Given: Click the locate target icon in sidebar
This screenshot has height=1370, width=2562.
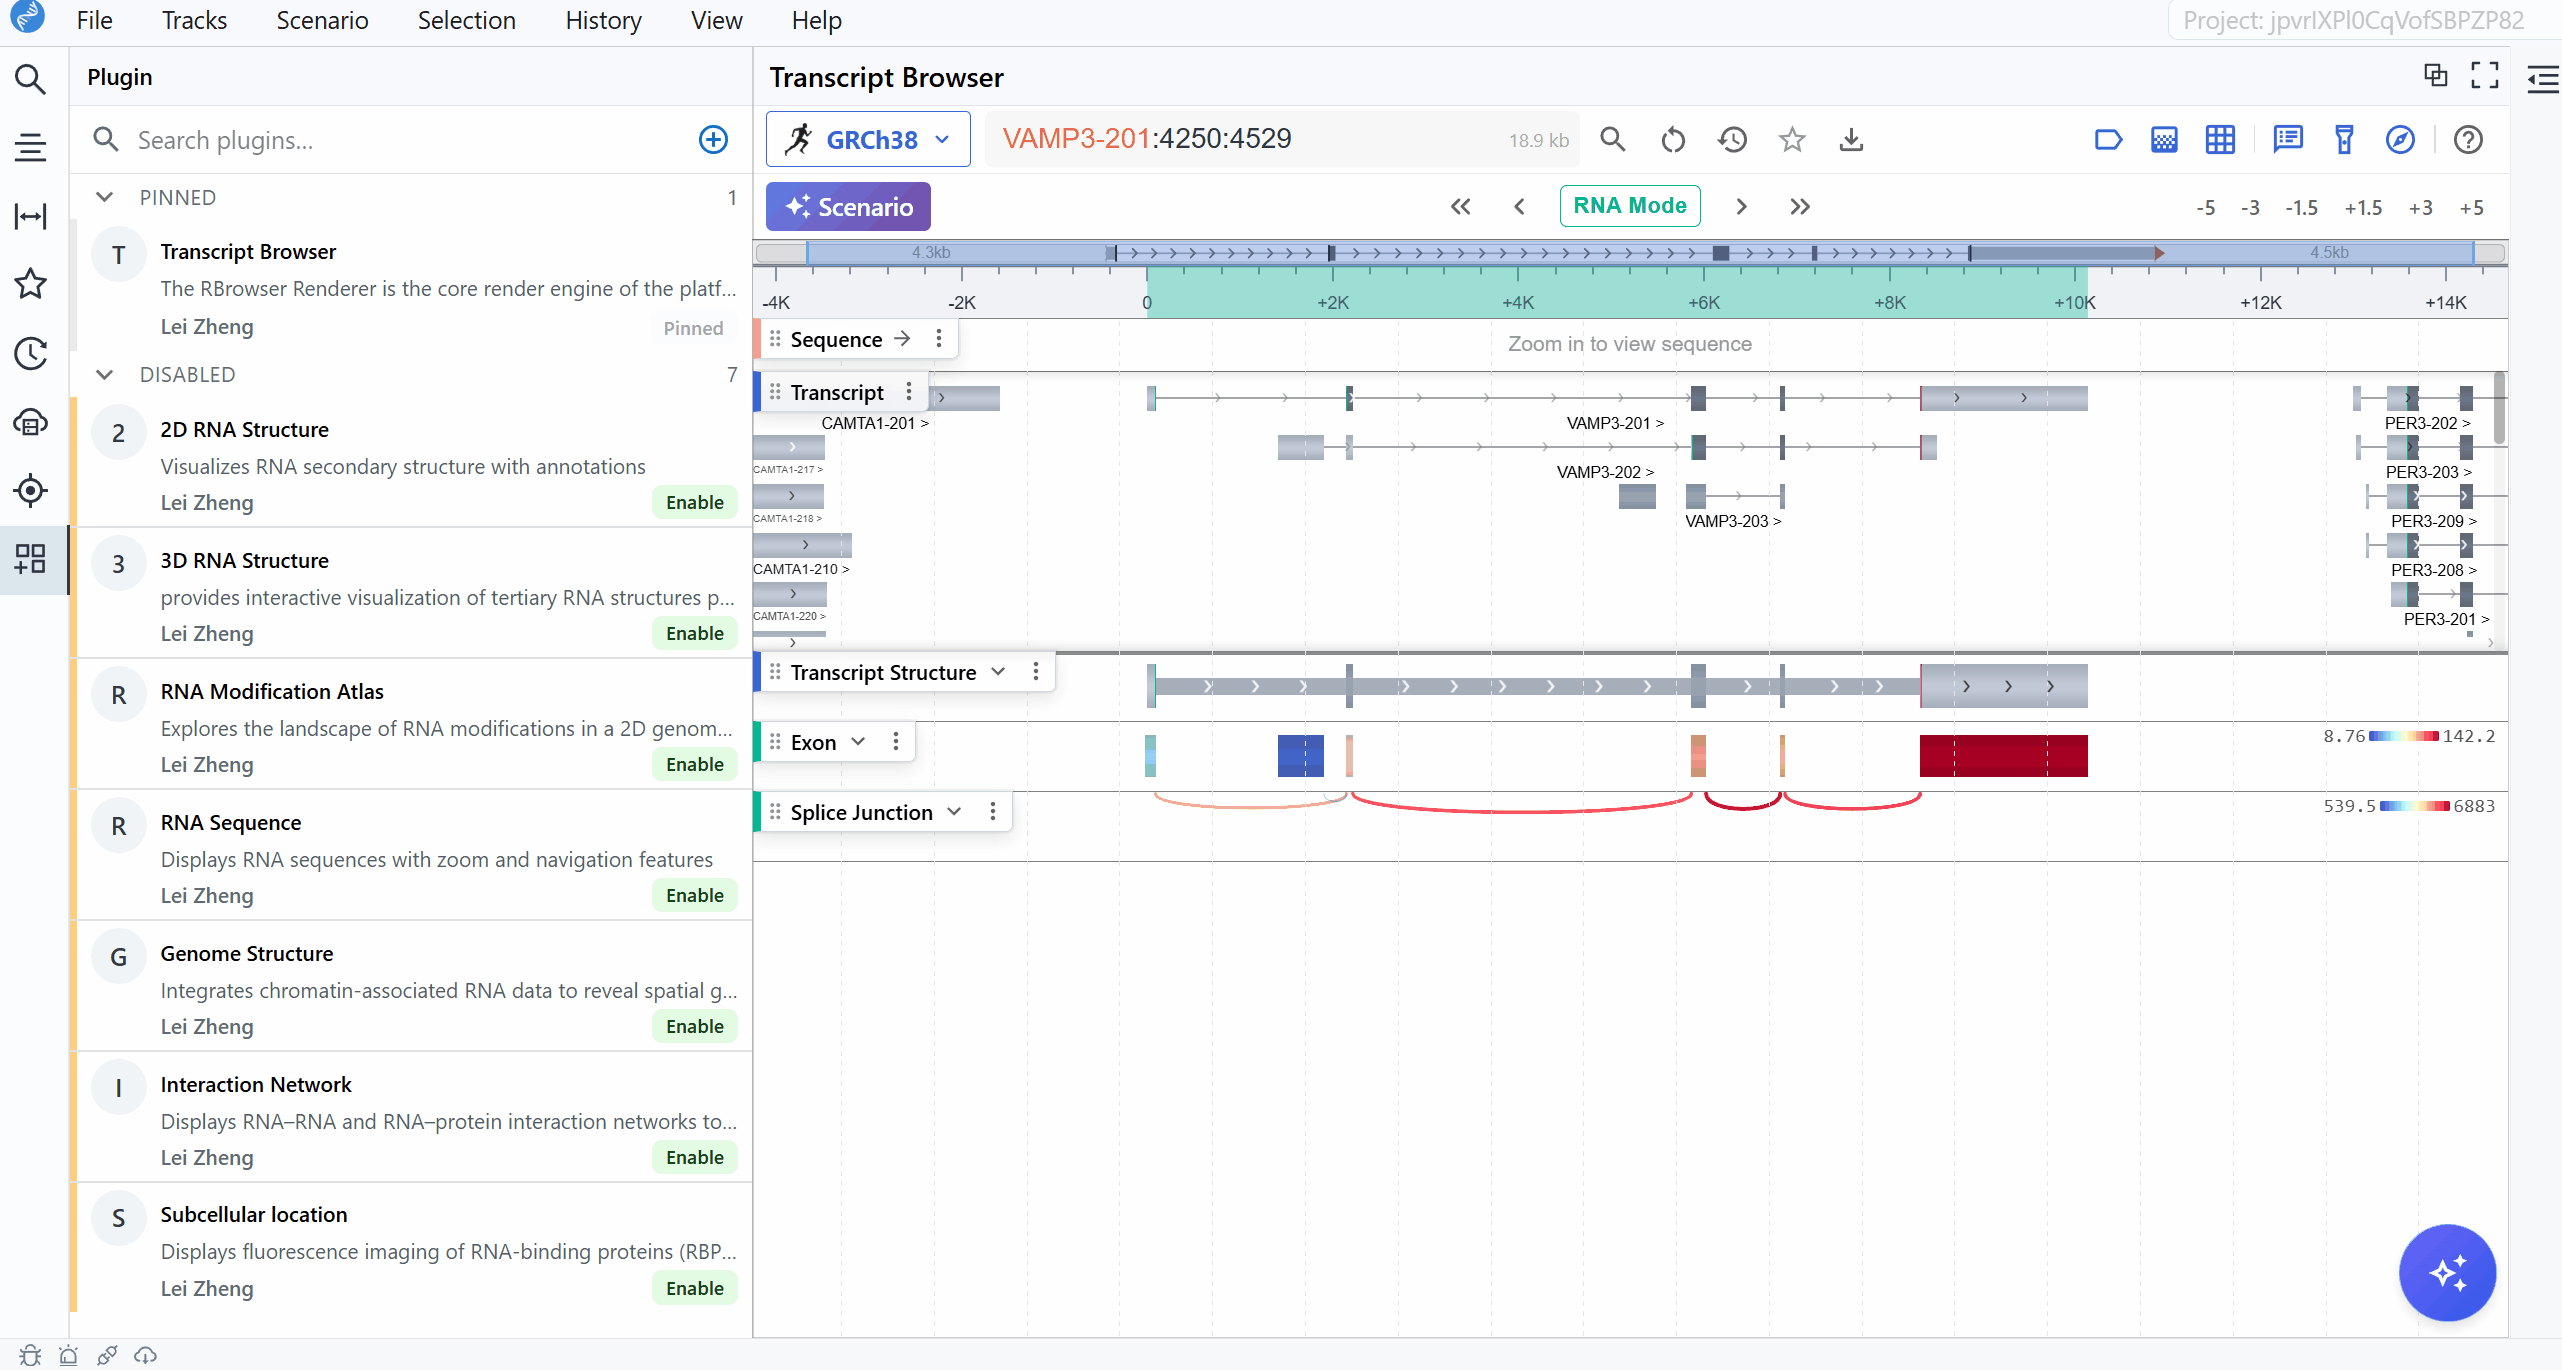Looking at the screenshot, I should 31,490.
